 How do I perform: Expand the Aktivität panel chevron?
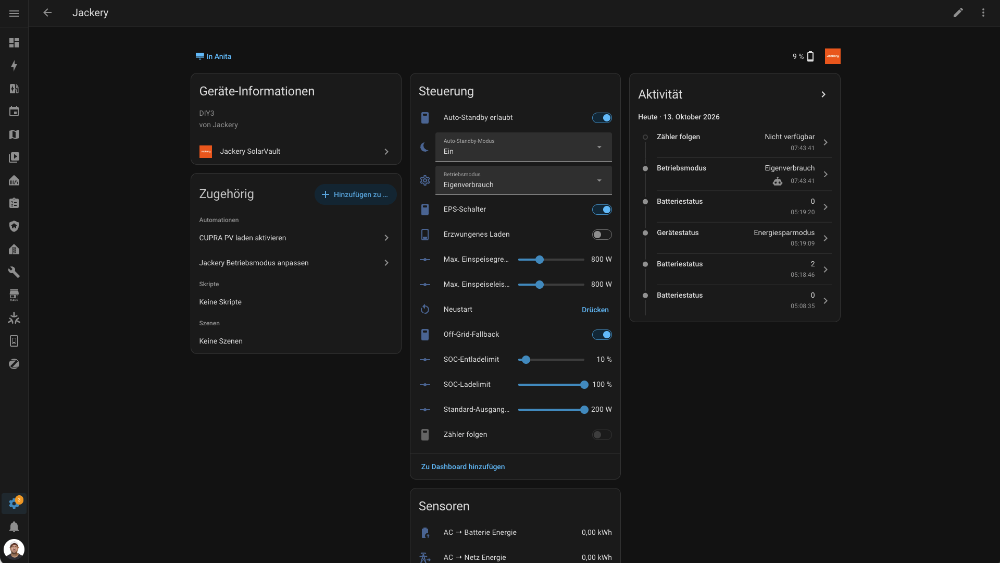click(x=823, y=94)
